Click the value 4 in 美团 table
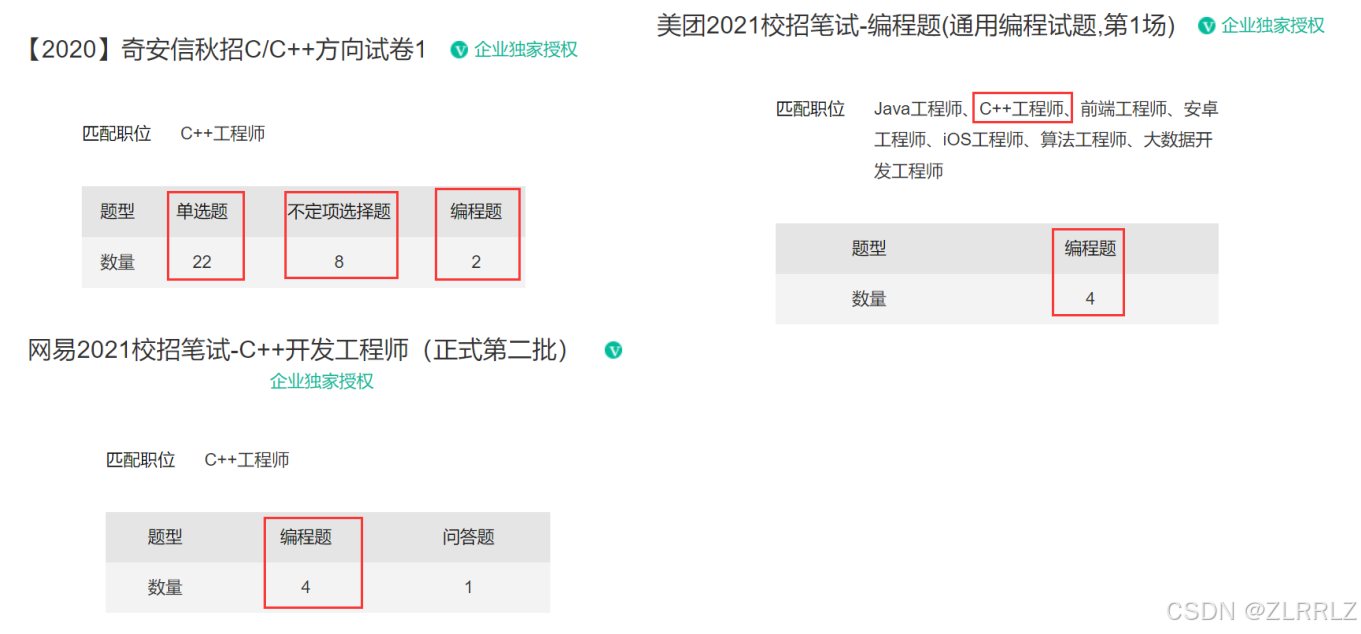The height and width of the screenshot is (634, 1361). pos(1090,298)
